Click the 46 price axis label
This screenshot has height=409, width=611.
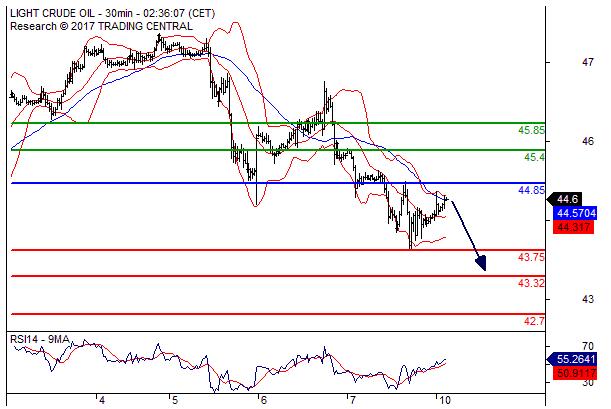(588, 141)
